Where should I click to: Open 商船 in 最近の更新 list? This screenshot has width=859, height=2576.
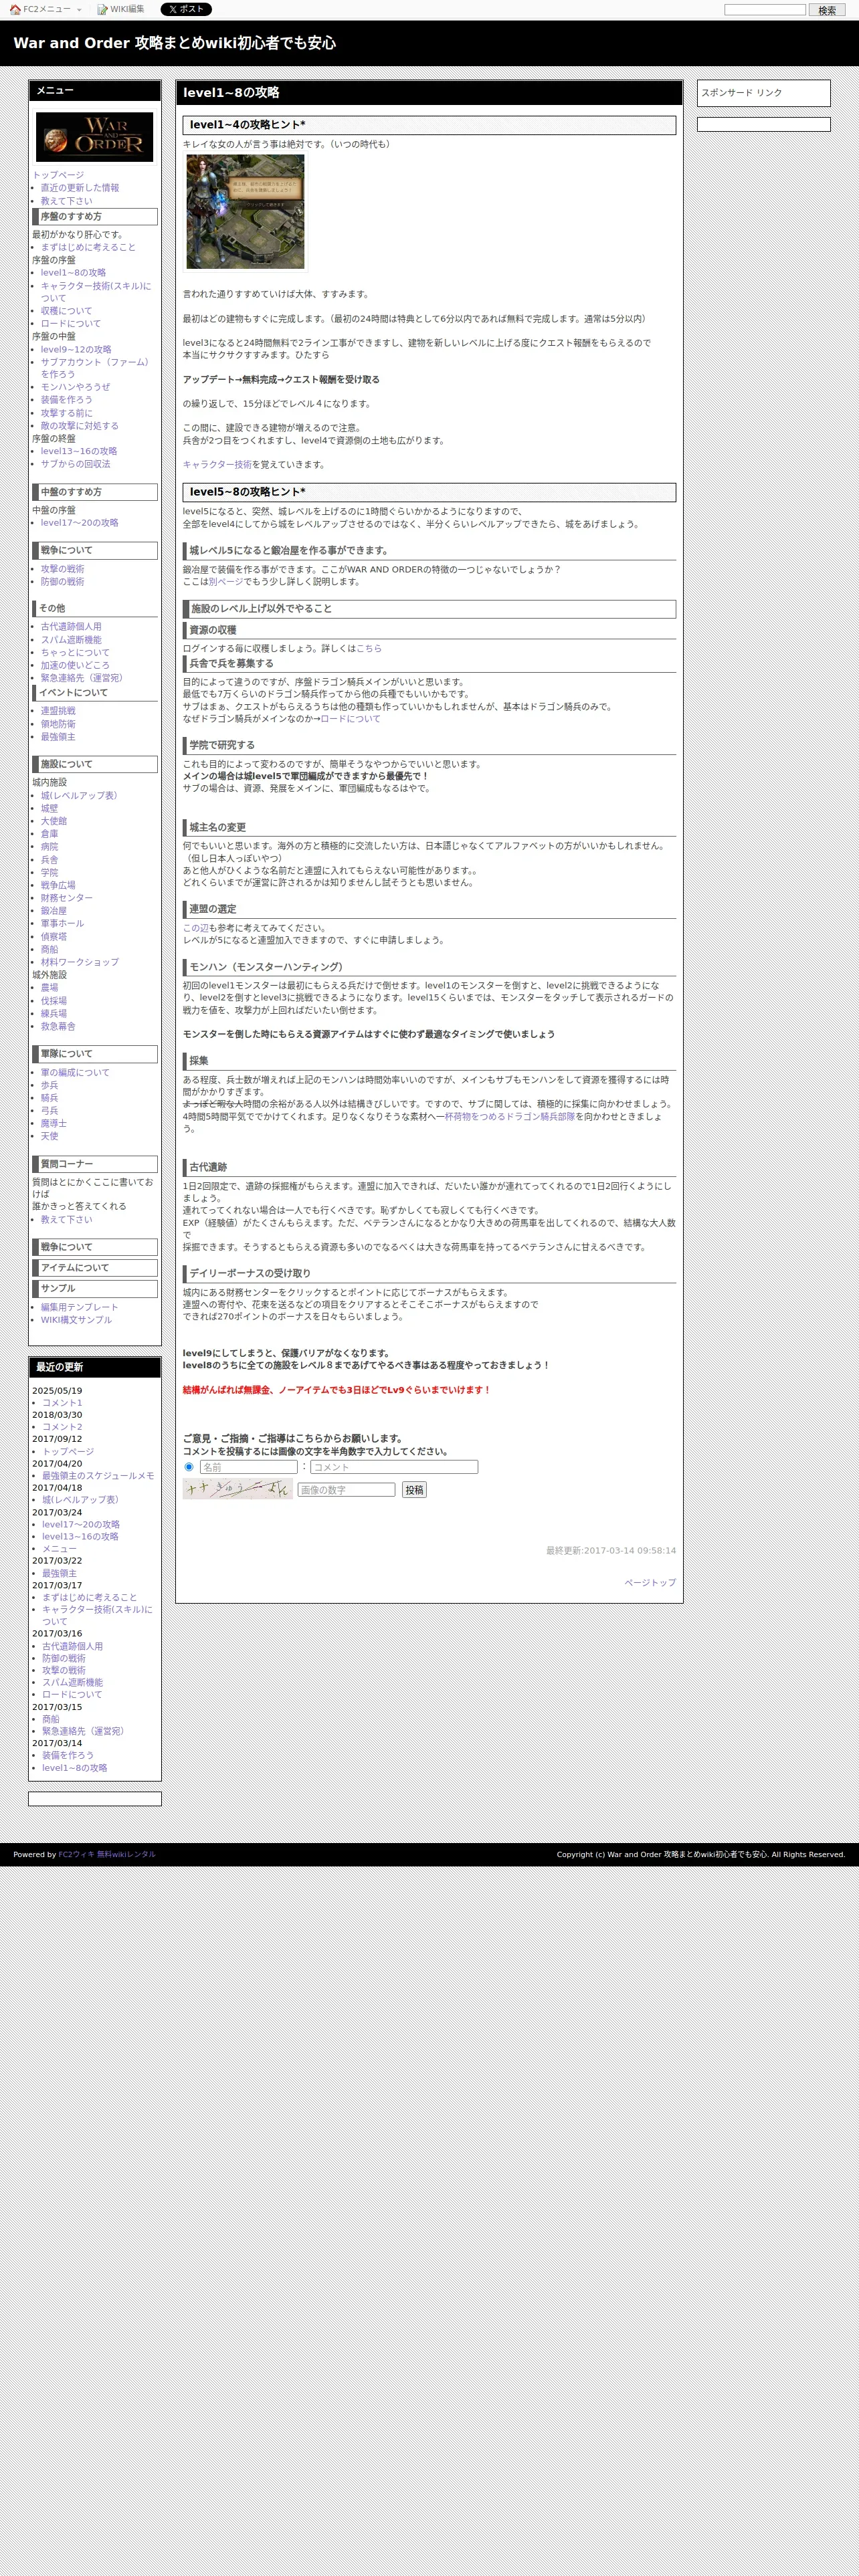click(x=51, y=1719)
